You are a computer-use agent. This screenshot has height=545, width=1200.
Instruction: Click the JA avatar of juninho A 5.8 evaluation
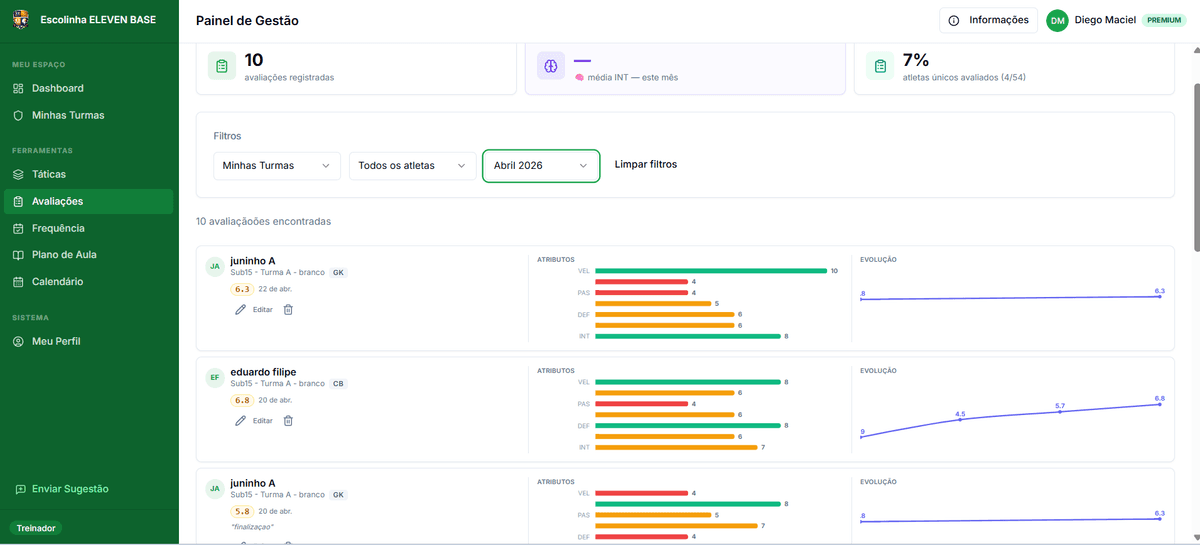[x=214, y=489]
